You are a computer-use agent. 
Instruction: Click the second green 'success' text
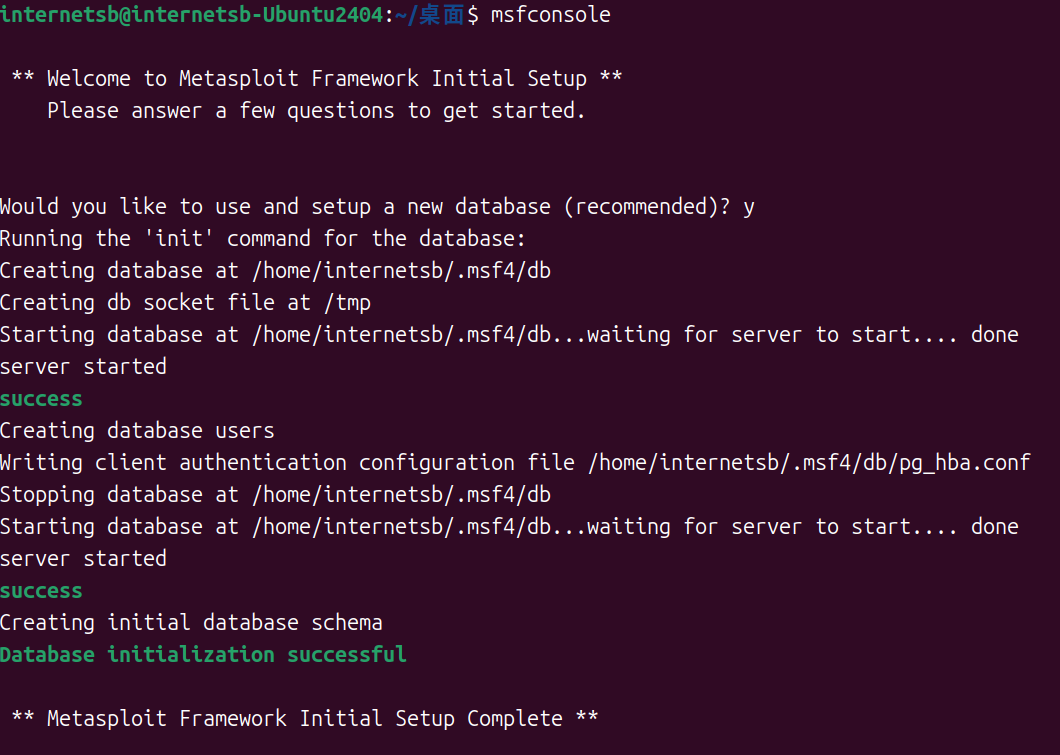pos(41,591)
